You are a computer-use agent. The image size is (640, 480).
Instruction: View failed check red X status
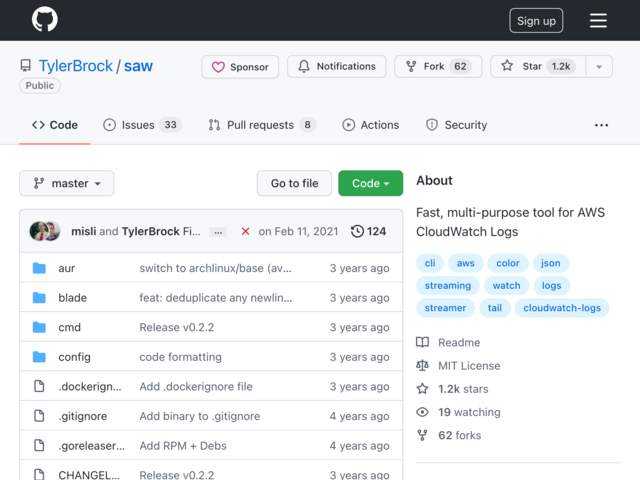click(x=245, y=231)
